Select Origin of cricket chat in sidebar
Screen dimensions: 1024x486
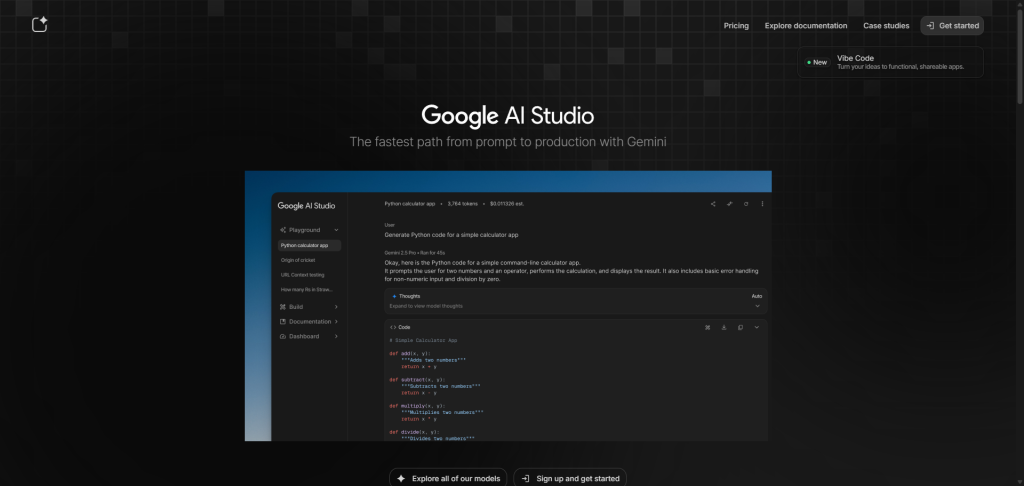tap(298, 260)
